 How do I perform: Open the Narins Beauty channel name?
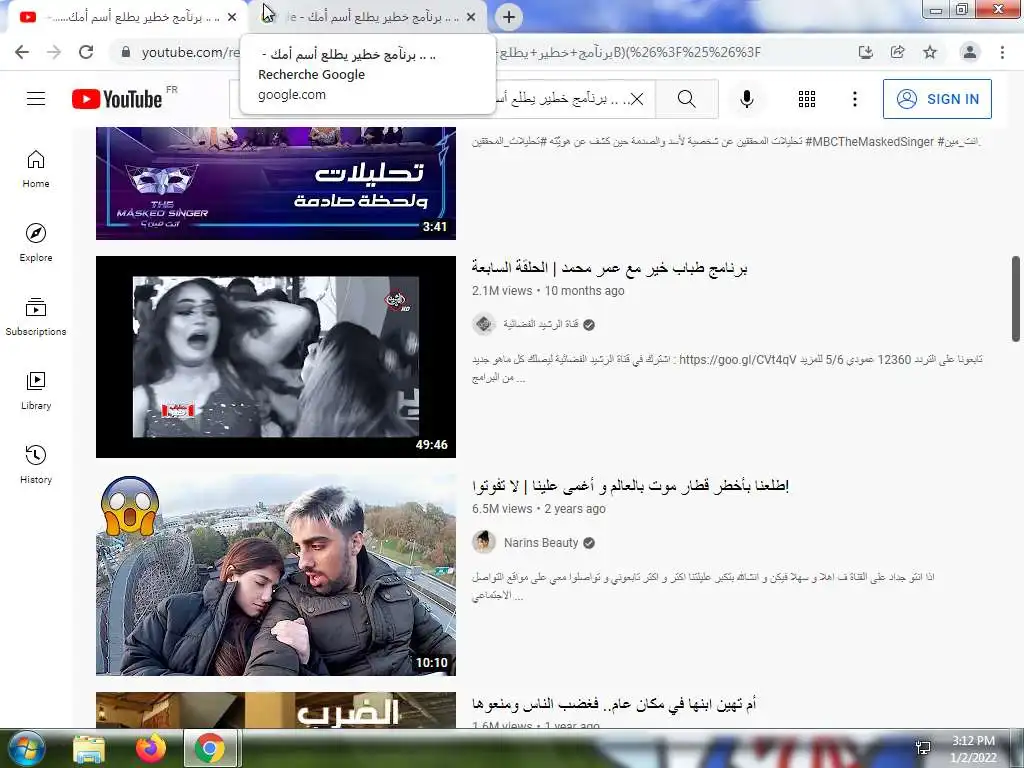pos(541,543)
